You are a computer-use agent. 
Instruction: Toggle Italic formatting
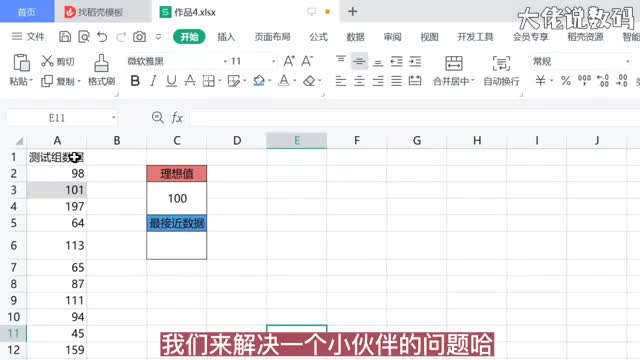(x=153, y=81)
